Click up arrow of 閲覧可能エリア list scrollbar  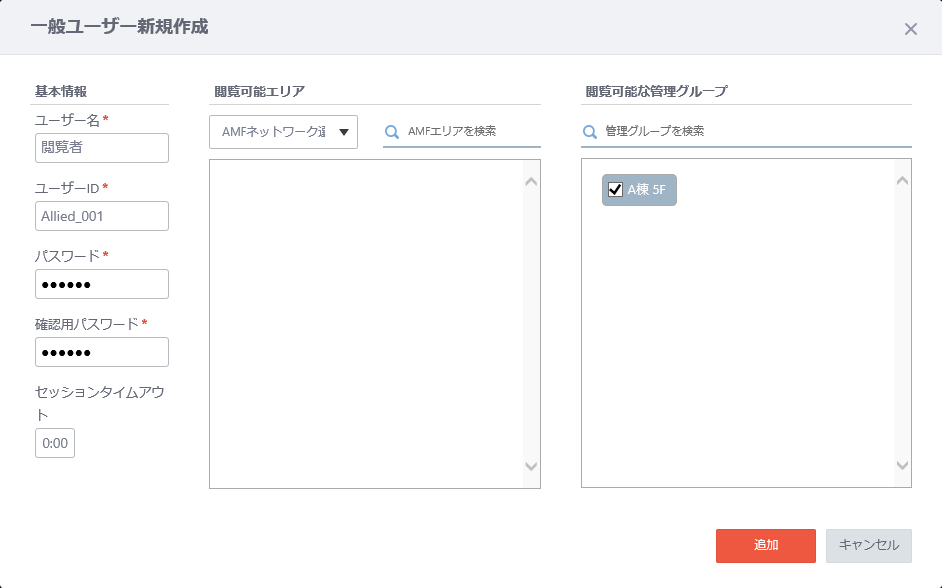pyautogui.click(x=531, y=181)
